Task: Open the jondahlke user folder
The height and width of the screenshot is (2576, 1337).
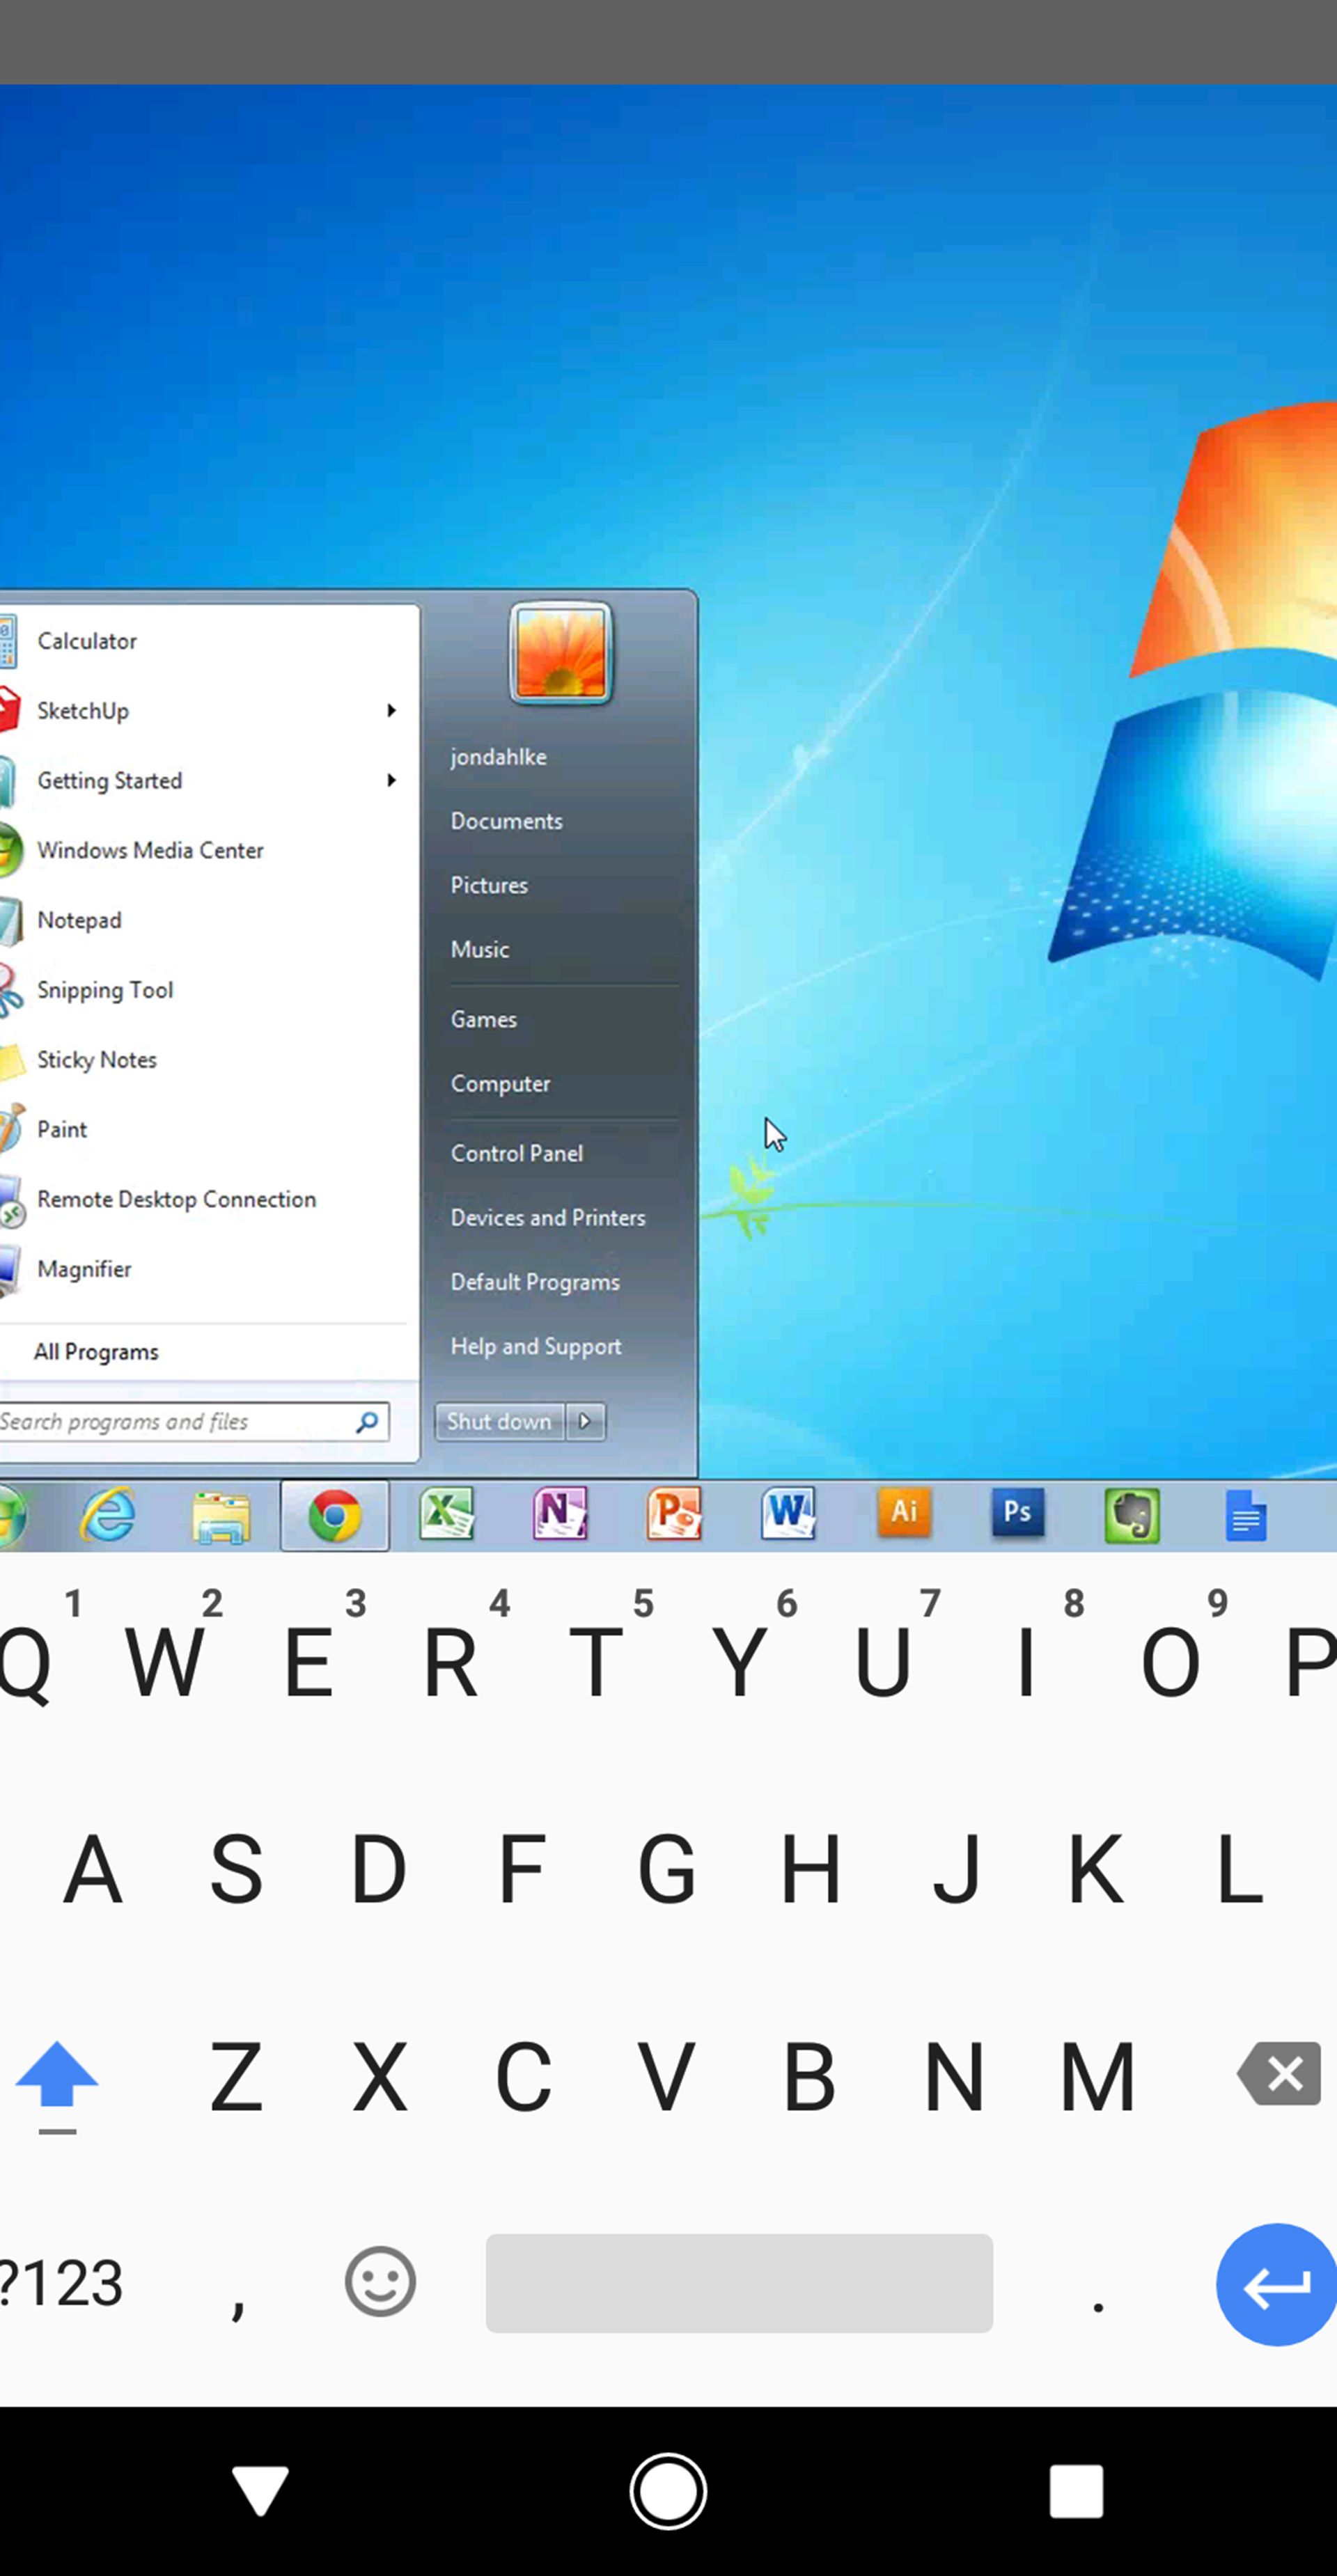Action: [498, 757]
